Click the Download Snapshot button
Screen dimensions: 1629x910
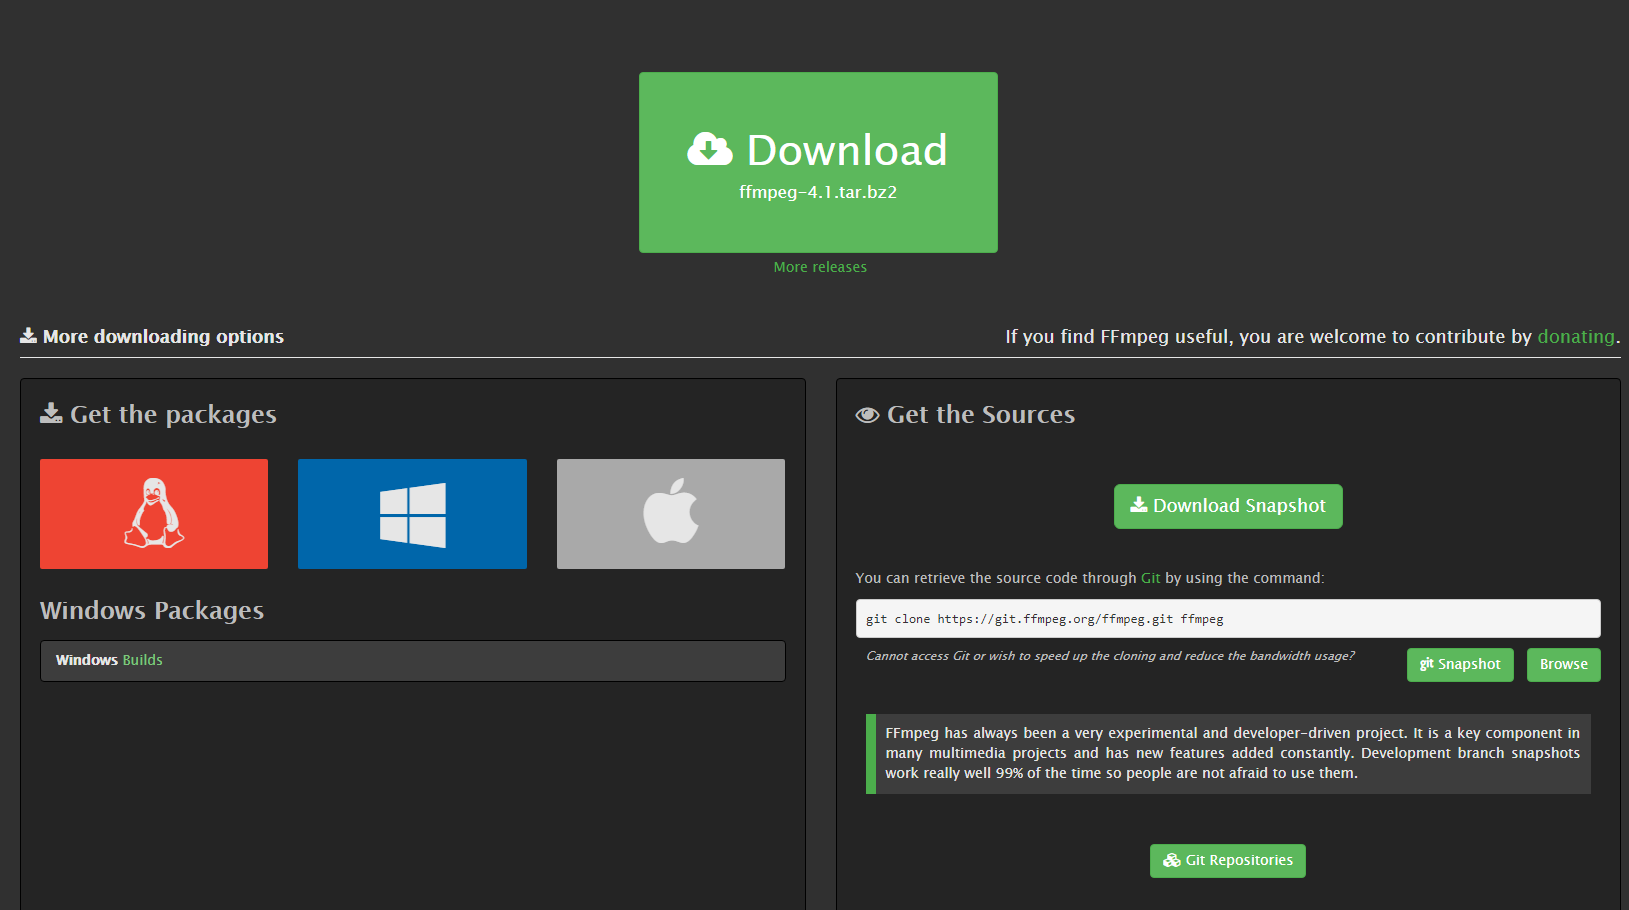pos(1228,506)
